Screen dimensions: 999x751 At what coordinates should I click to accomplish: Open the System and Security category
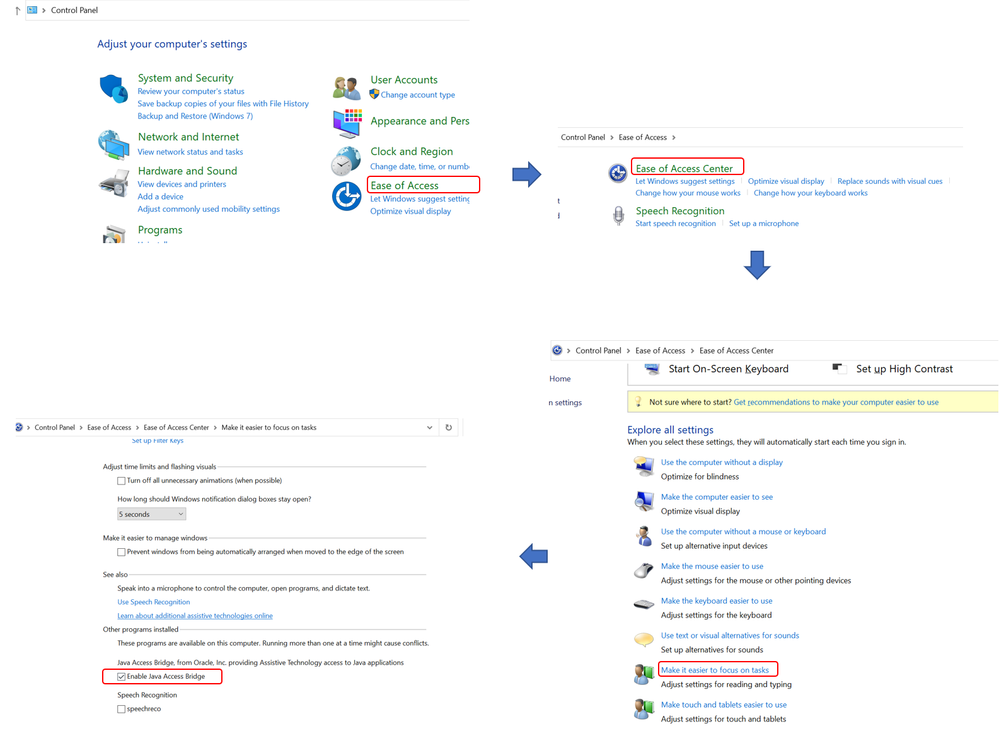pos(185,78)
